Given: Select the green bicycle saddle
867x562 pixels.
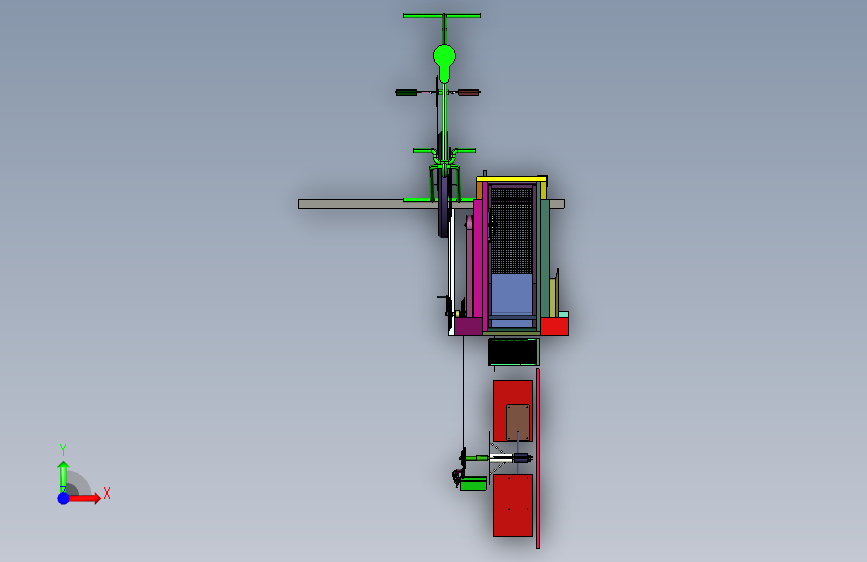Looking at the screenshot, I should point(444,63).
